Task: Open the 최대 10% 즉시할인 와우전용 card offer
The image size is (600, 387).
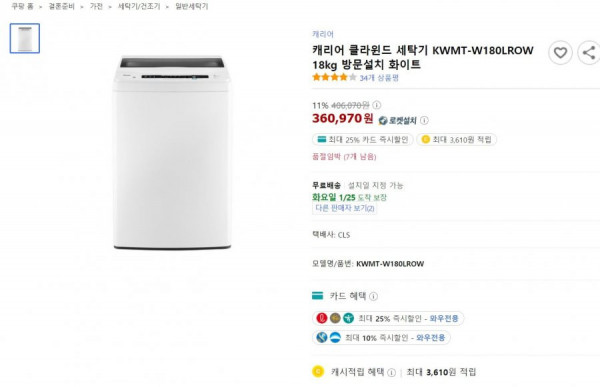Action: tap(381, 338)
